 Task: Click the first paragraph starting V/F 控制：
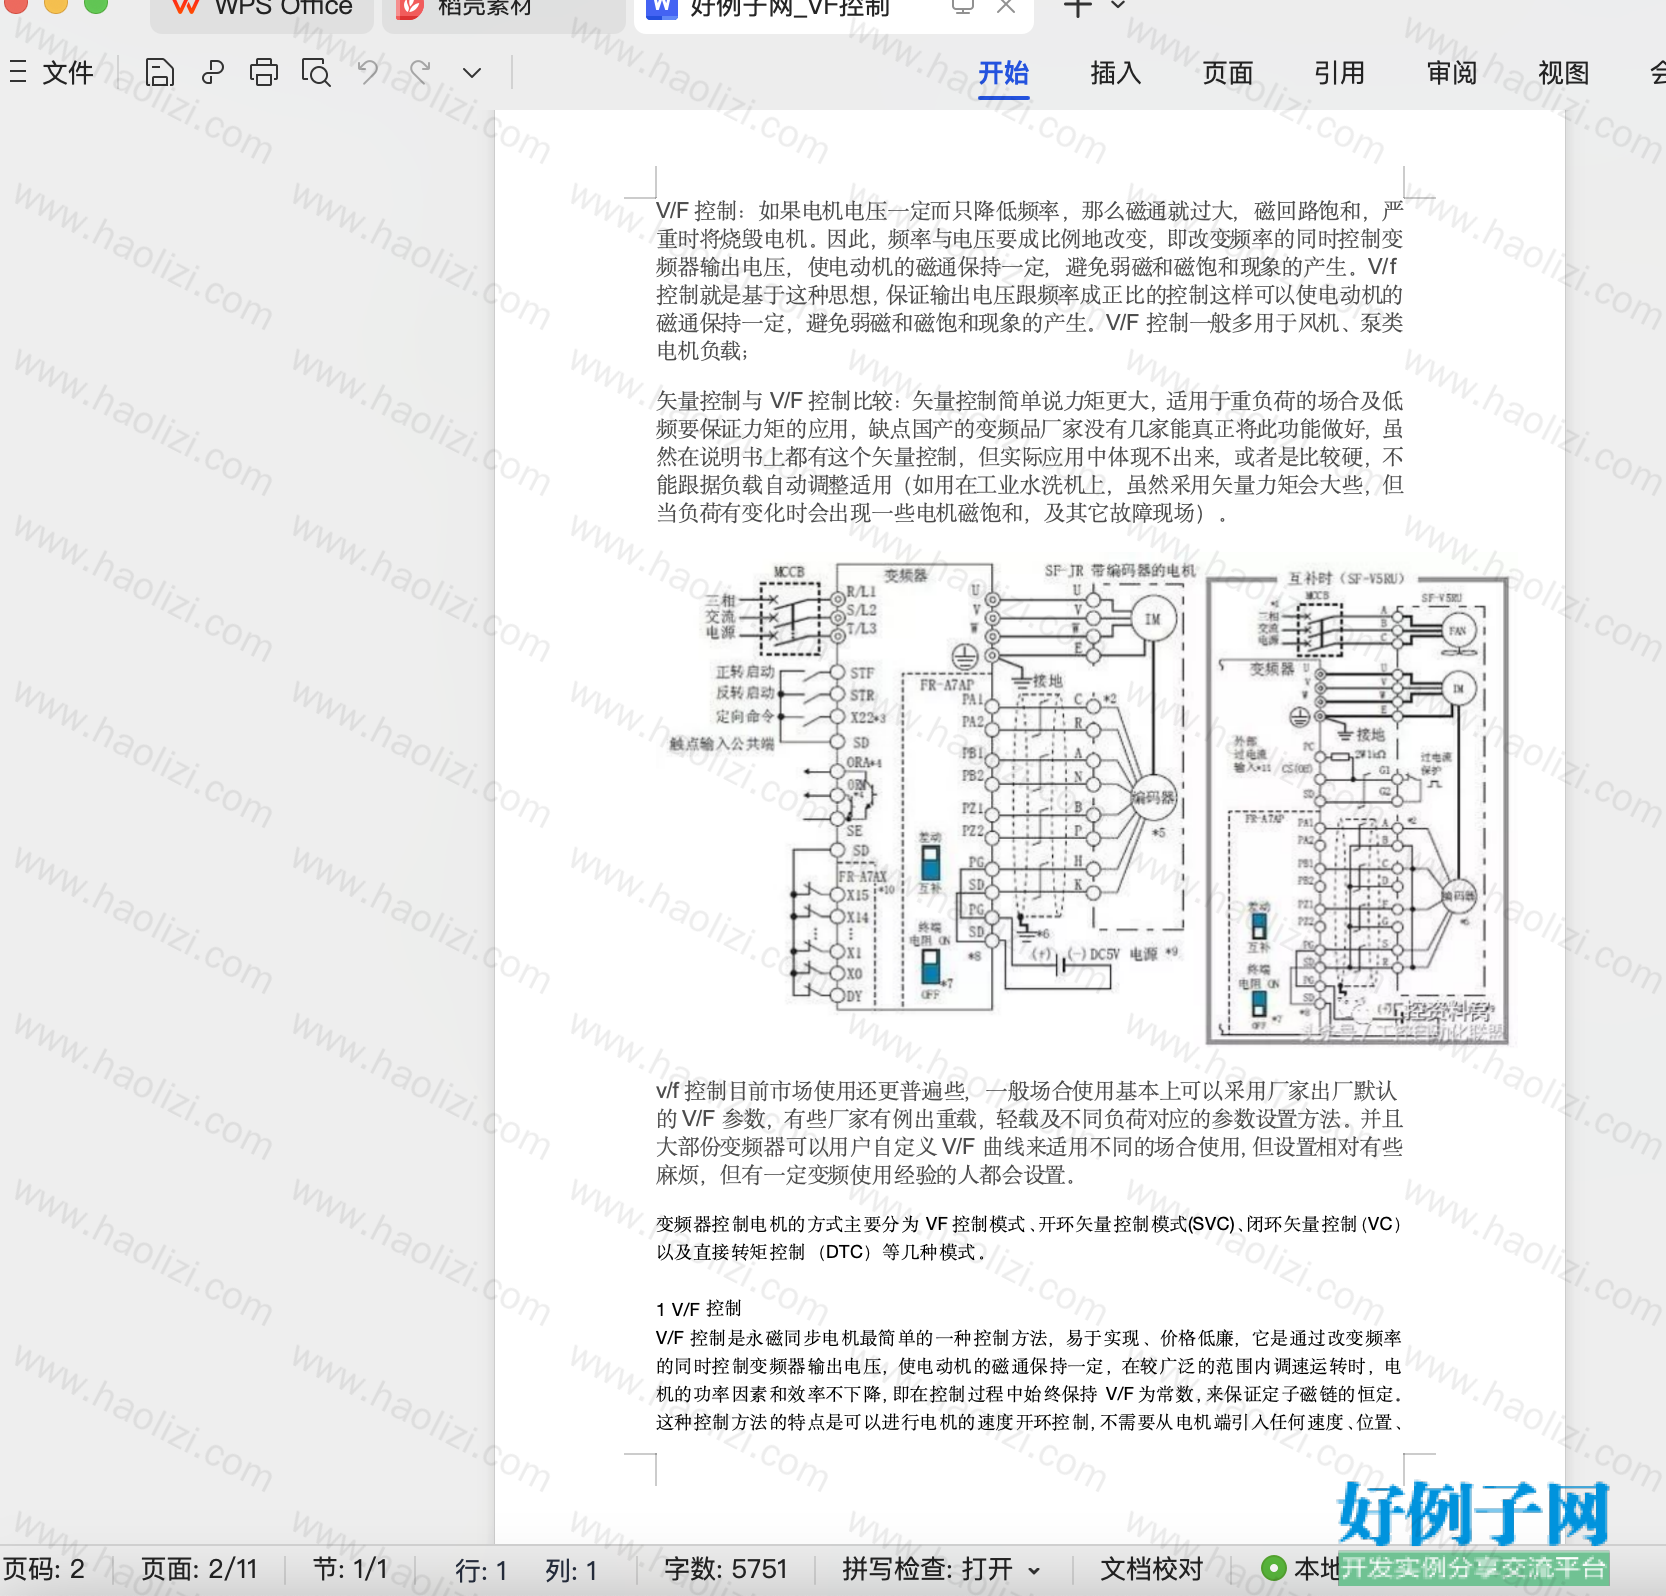coord(1029,281)
